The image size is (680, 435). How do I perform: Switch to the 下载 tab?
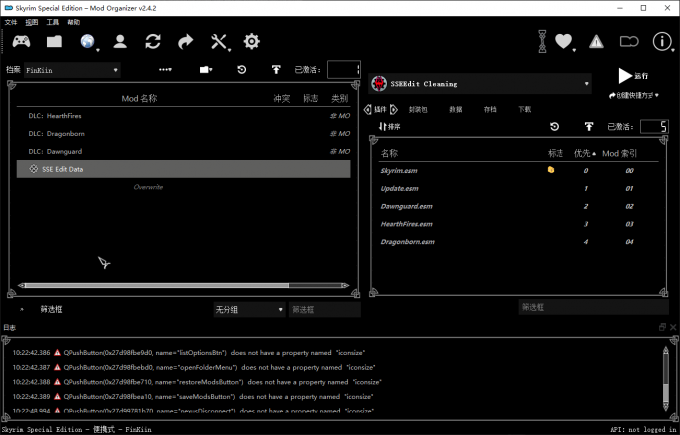click(524, 109)
